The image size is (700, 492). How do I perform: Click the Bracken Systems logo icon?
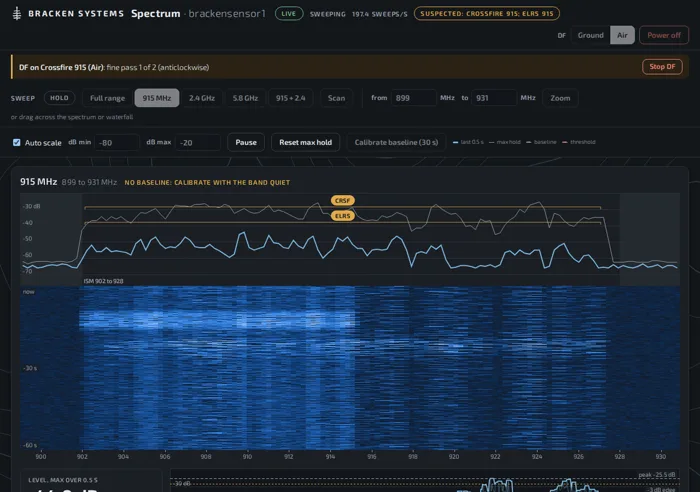(x=17, y=13)
